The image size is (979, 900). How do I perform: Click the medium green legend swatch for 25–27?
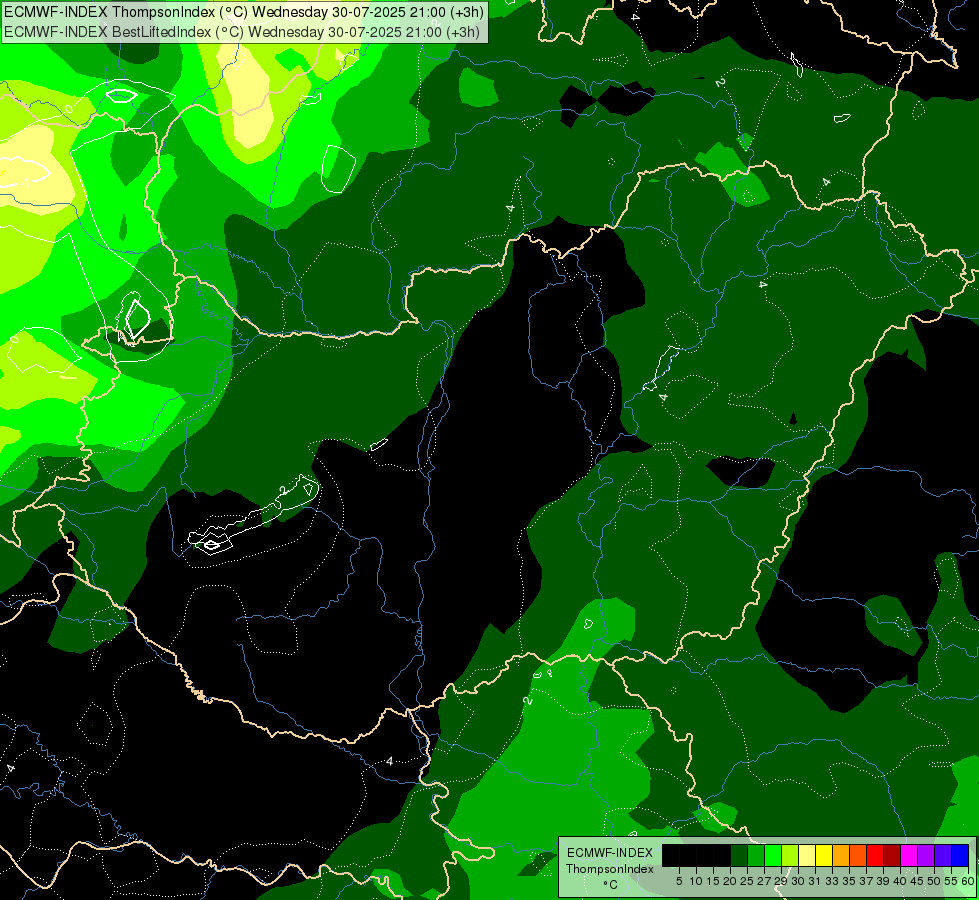point(756,855)
